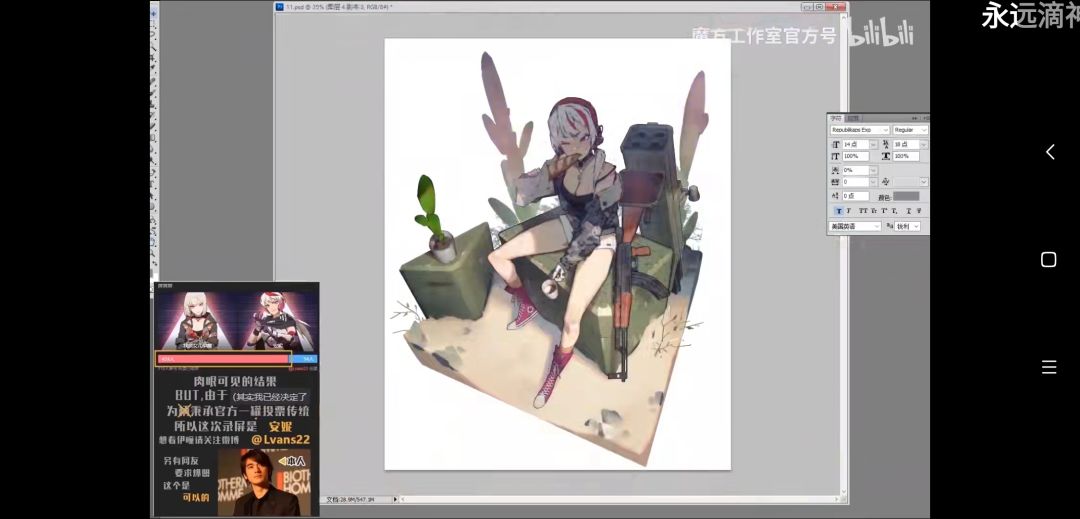
Task: Open the status bar info arrow menu
Action: point(395,499)
